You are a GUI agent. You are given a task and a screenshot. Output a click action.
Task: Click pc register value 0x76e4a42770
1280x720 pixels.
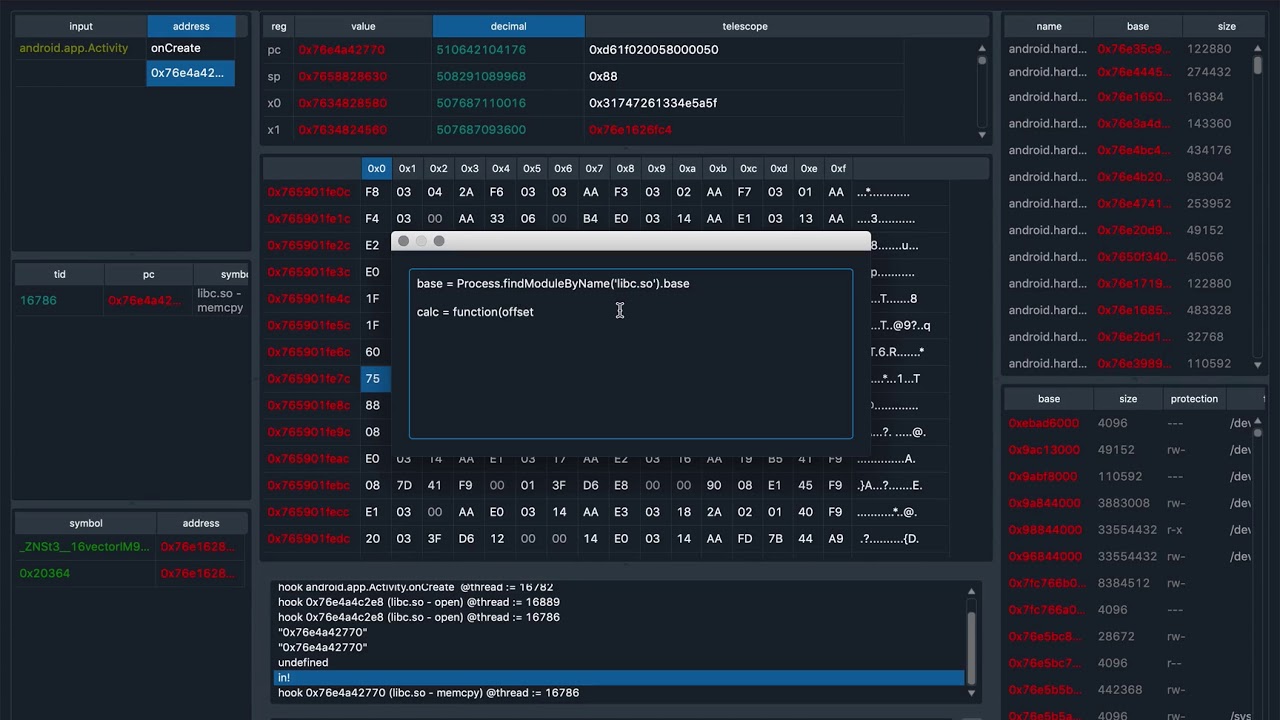point(341,49)
